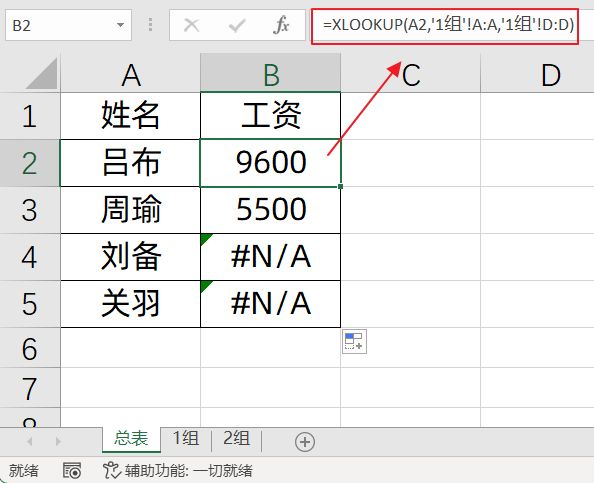Image resolution: width=594 pixels, height=483 pixels.
Task: Click 辅助功能: 一切就绪 status text
Action: pos(189,470)
